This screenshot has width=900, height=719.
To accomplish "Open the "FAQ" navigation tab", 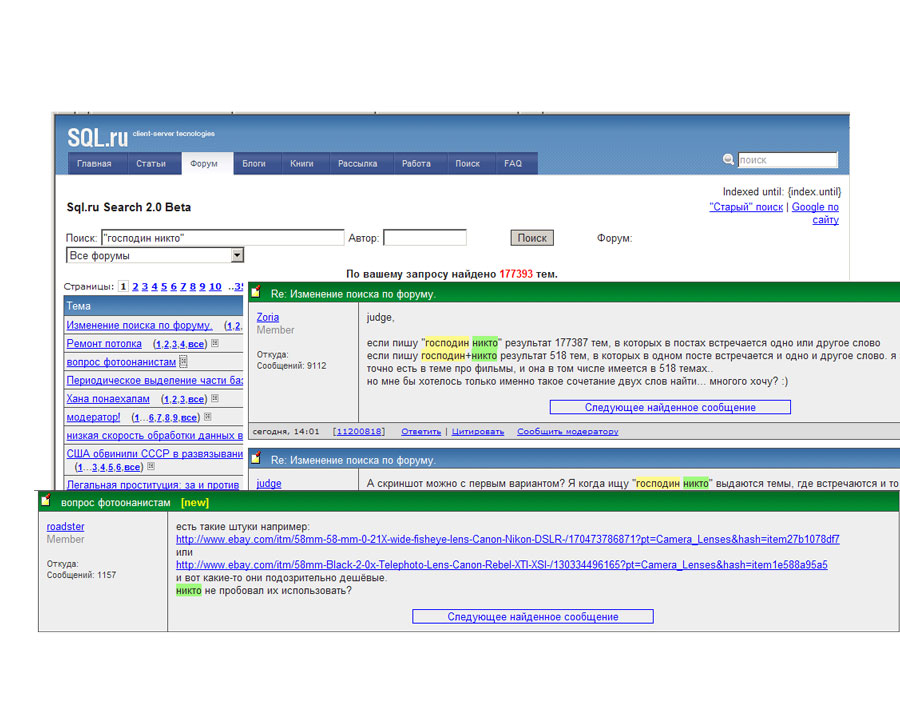I will 512,164.
